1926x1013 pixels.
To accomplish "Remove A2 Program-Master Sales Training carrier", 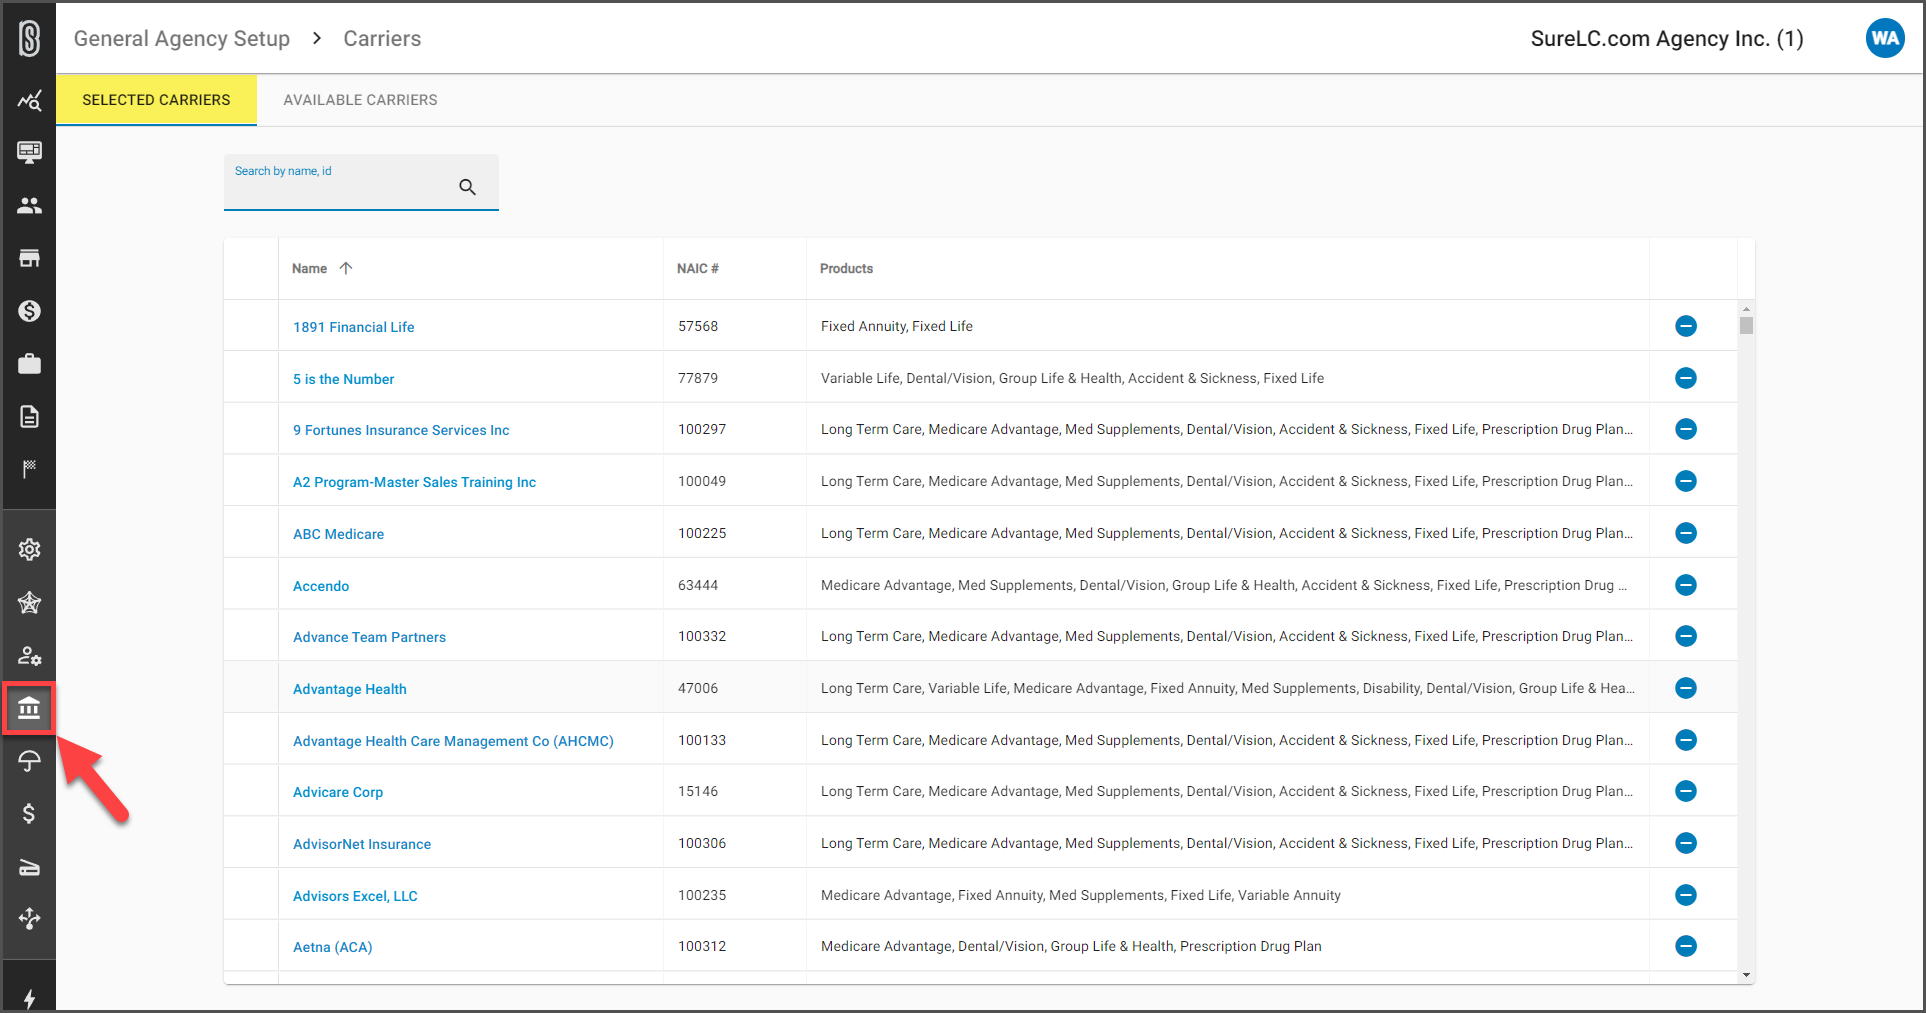I will (x=1686, y=481).
